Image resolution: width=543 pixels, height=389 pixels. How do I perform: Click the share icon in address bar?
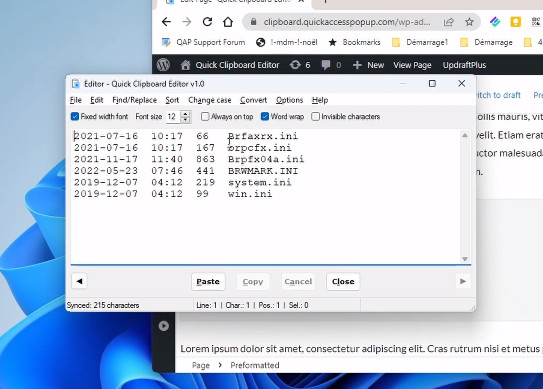point(449,22)
